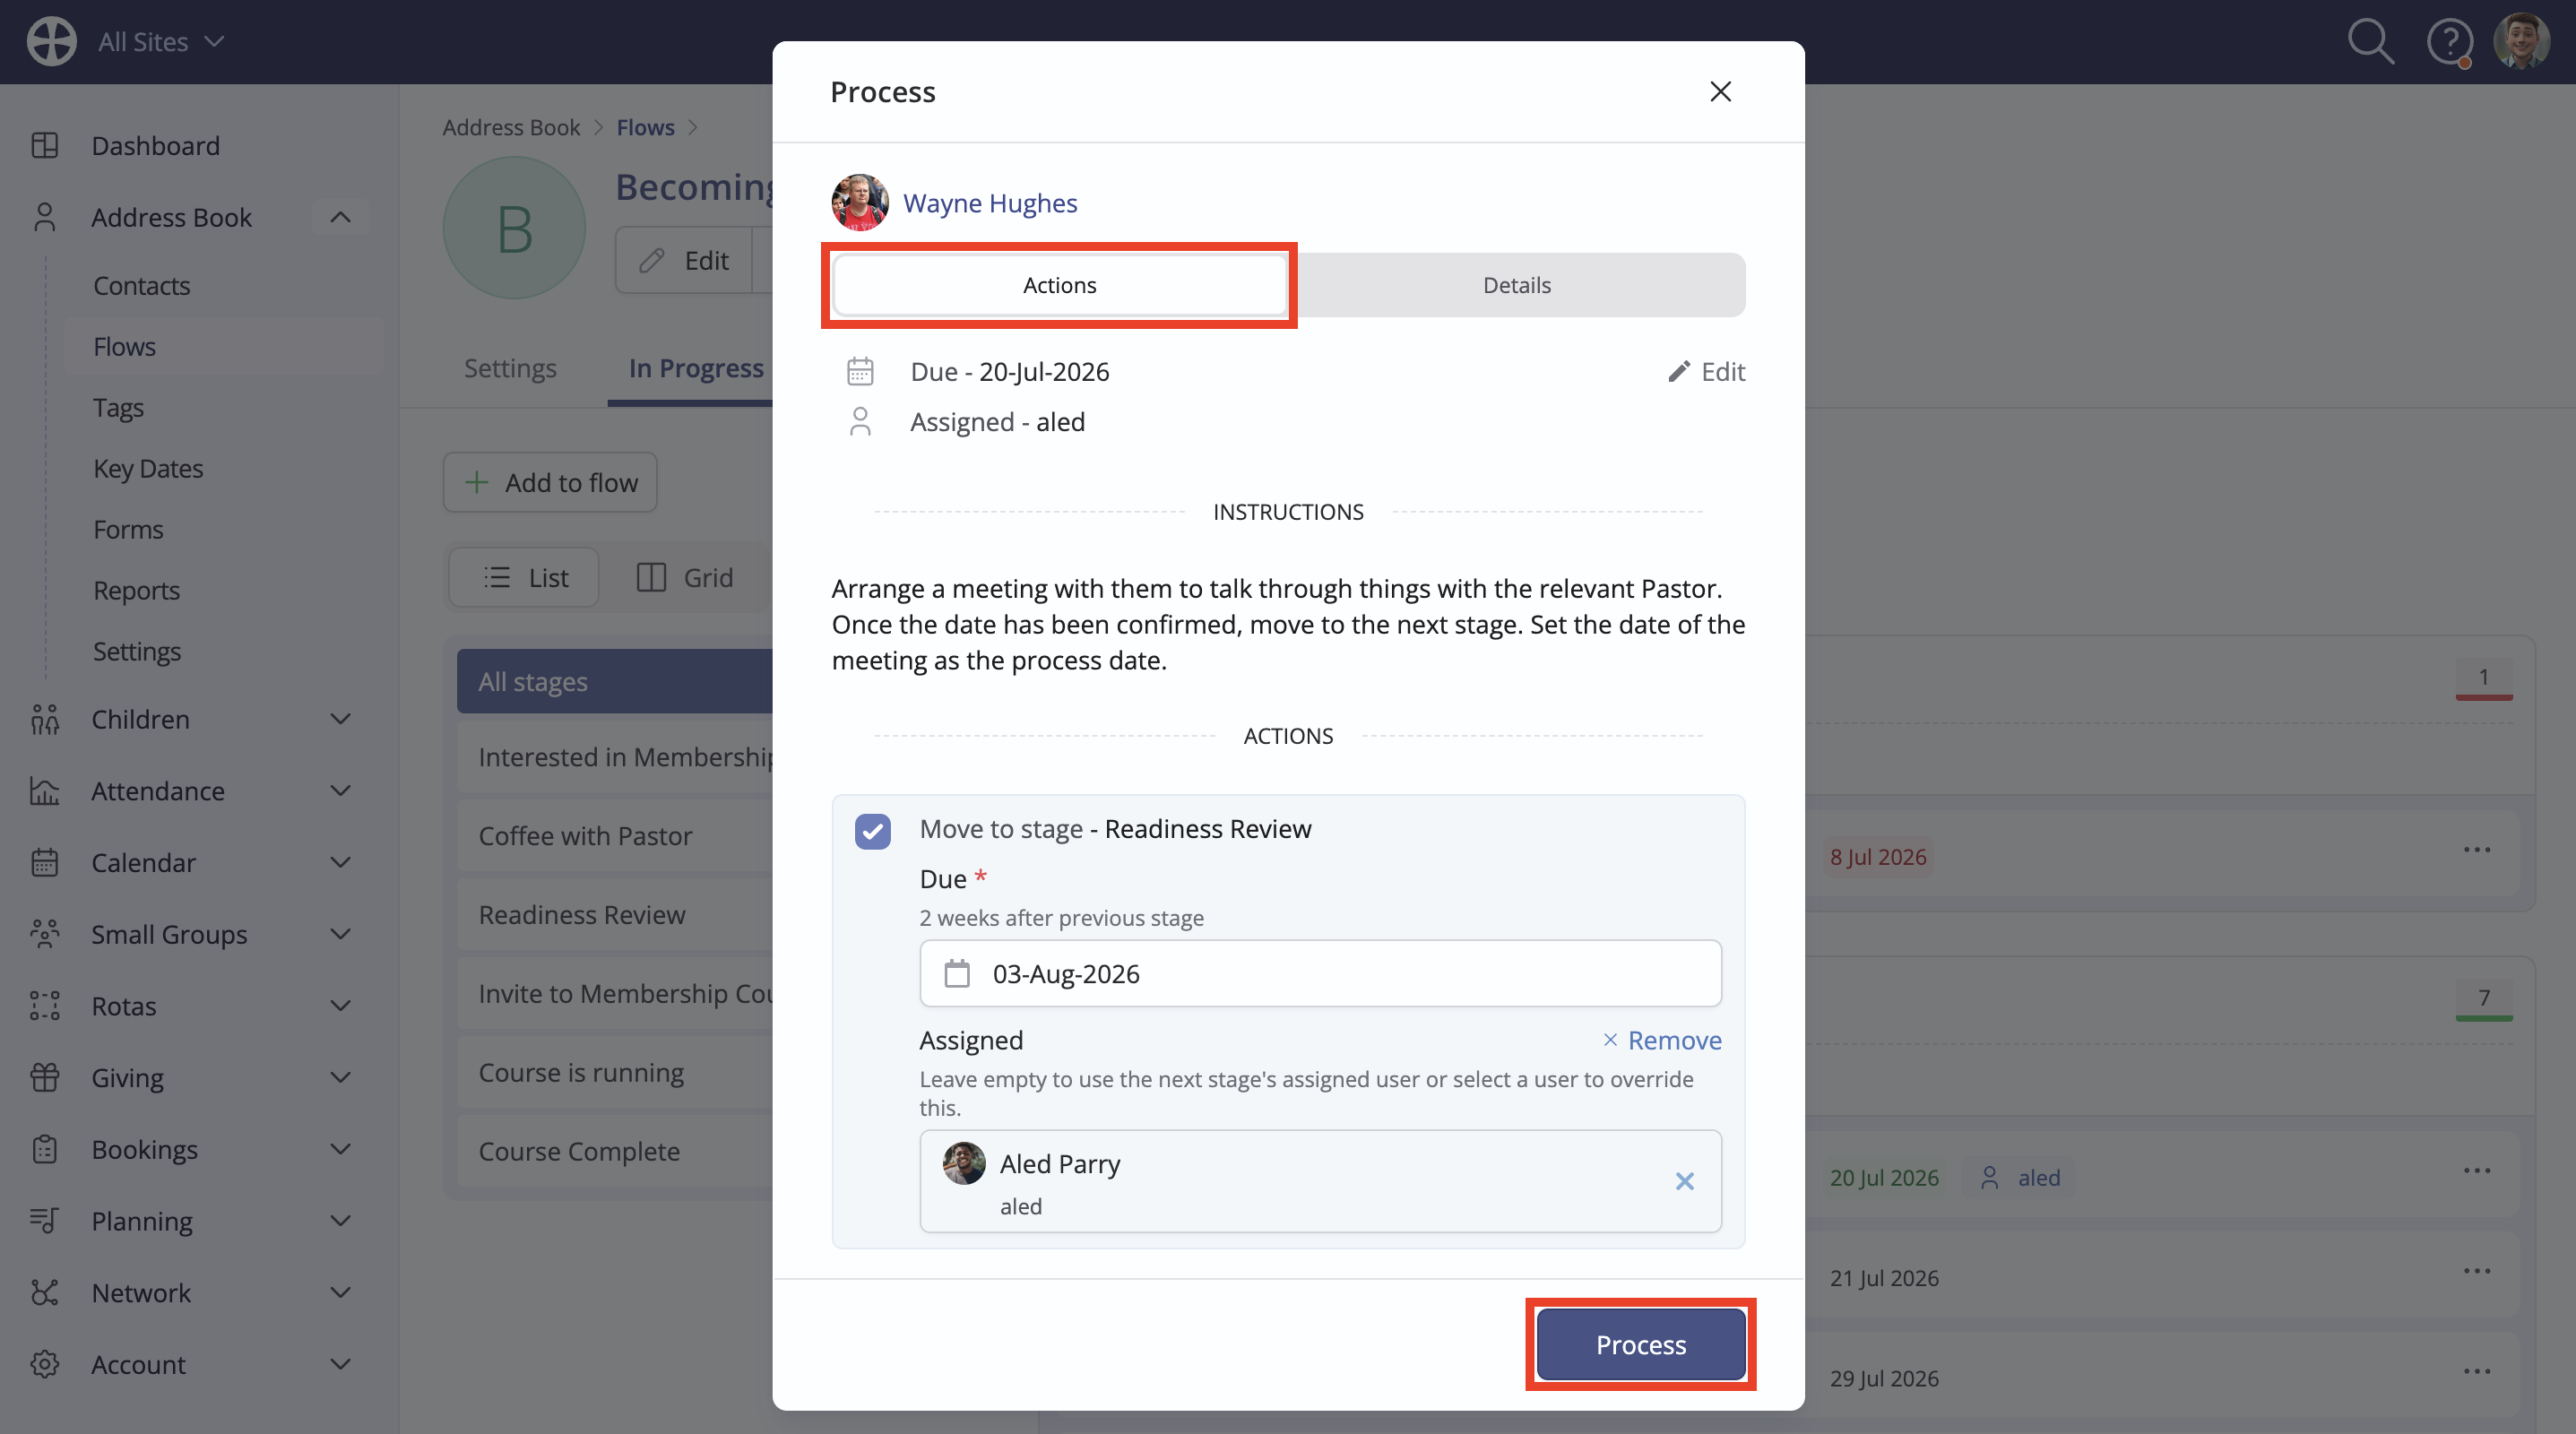Click the calendar icon beside Due 20-Jul-2026

point(860,371)
